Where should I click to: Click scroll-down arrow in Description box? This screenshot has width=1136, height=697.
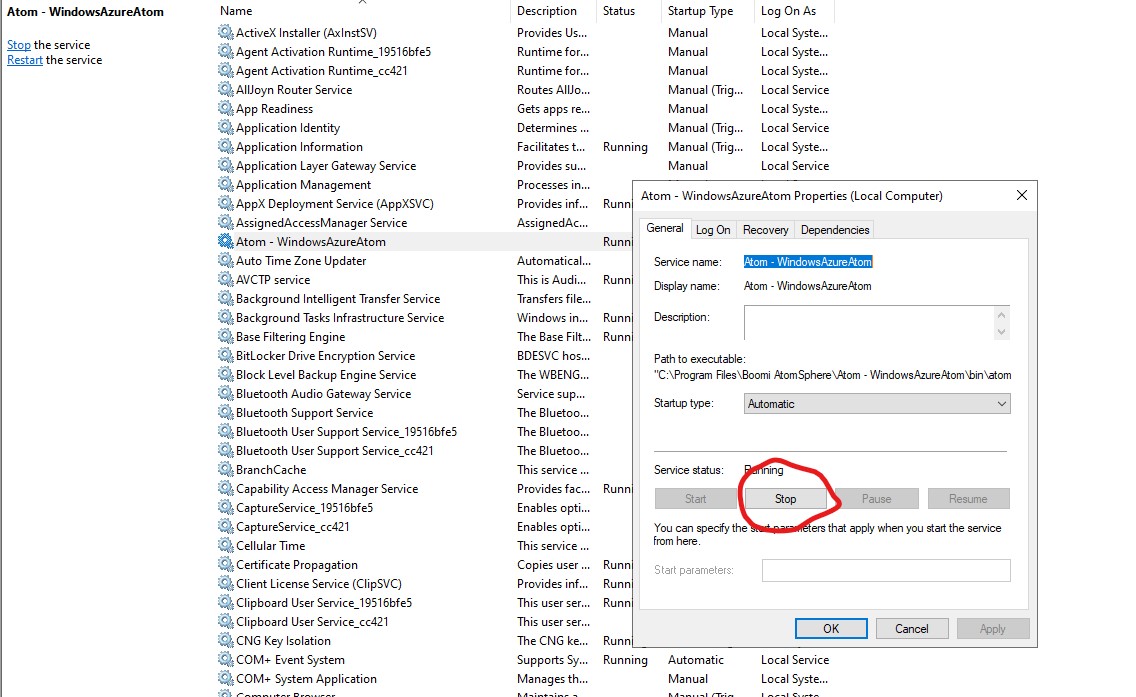click(1002, 331)
